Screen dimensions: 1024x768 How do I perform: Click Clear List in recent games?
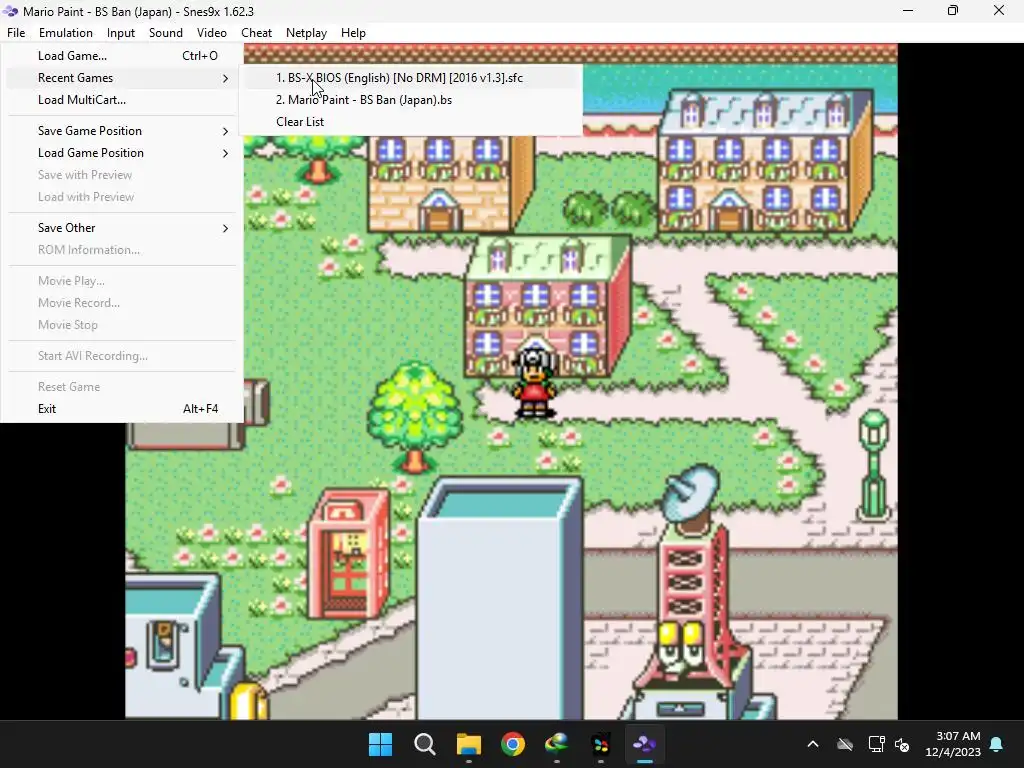pyautogui.click(x=411, y=122)
